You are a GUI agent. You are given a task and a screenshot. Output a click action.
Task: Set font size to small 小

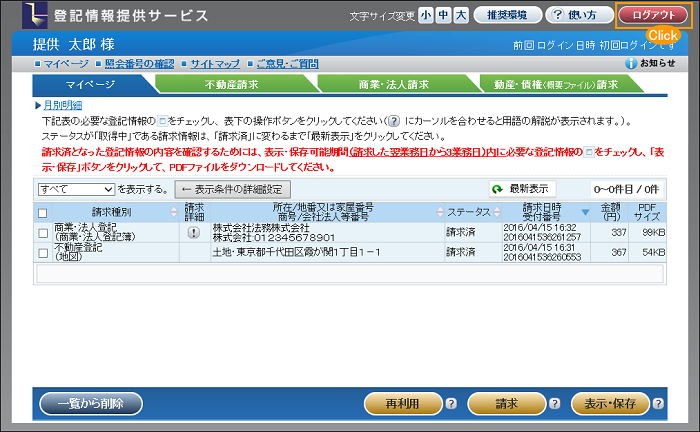426,16
